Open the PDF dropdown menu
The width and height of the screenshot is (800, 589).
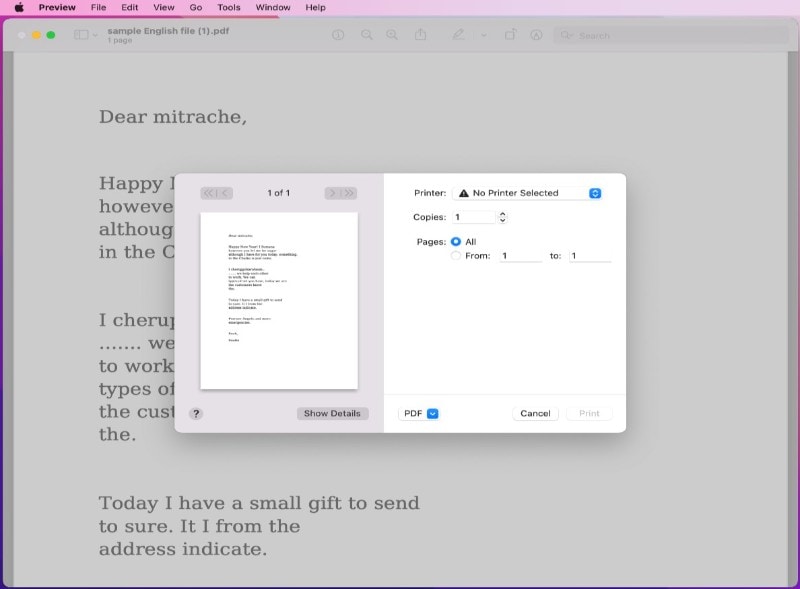click(x=418, y=413)
